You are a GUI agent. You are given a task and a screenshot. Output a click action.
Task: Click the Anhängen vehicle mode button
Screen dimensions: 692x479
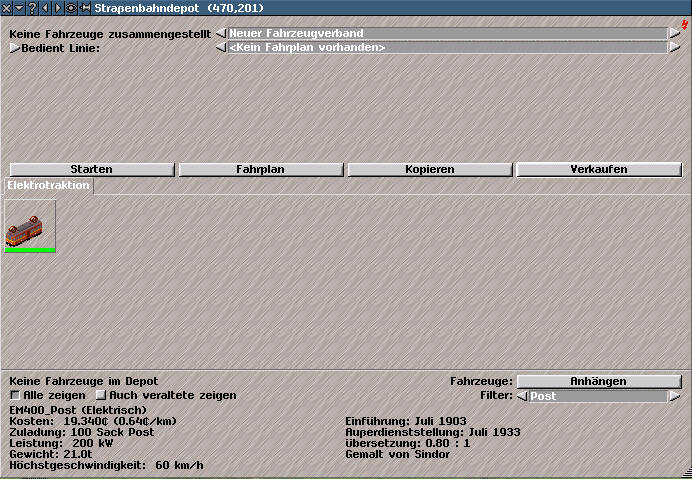[598, 381]
